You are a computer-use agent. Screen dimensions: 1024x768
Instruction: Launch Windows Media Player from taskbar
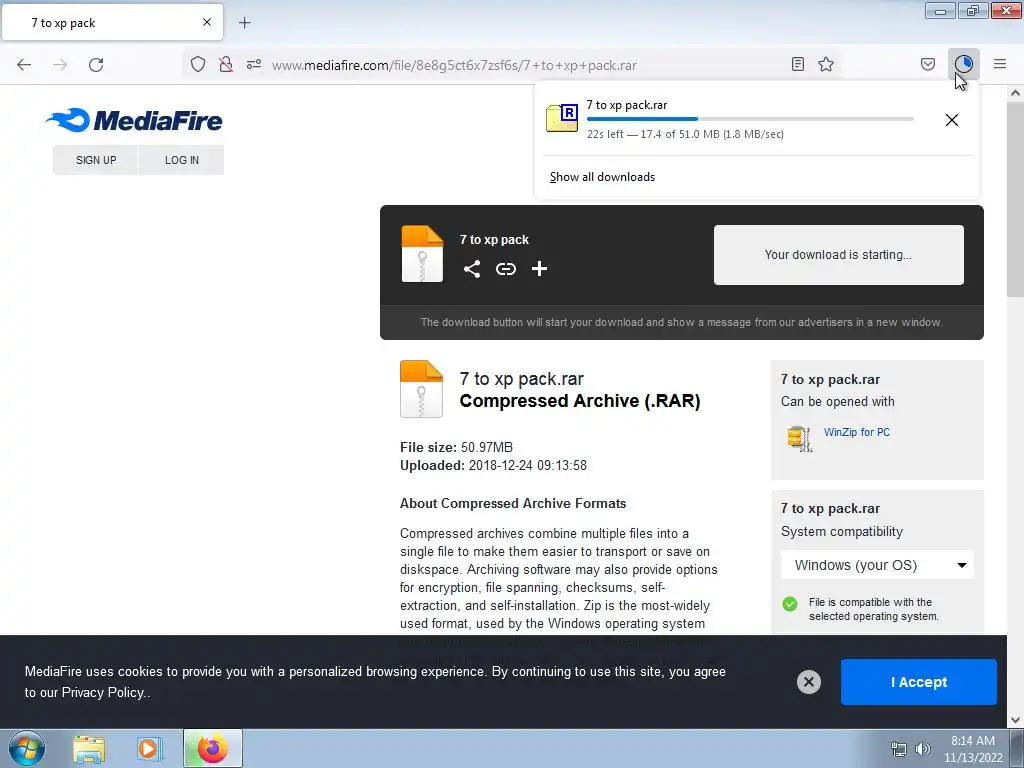click(149, 749)
